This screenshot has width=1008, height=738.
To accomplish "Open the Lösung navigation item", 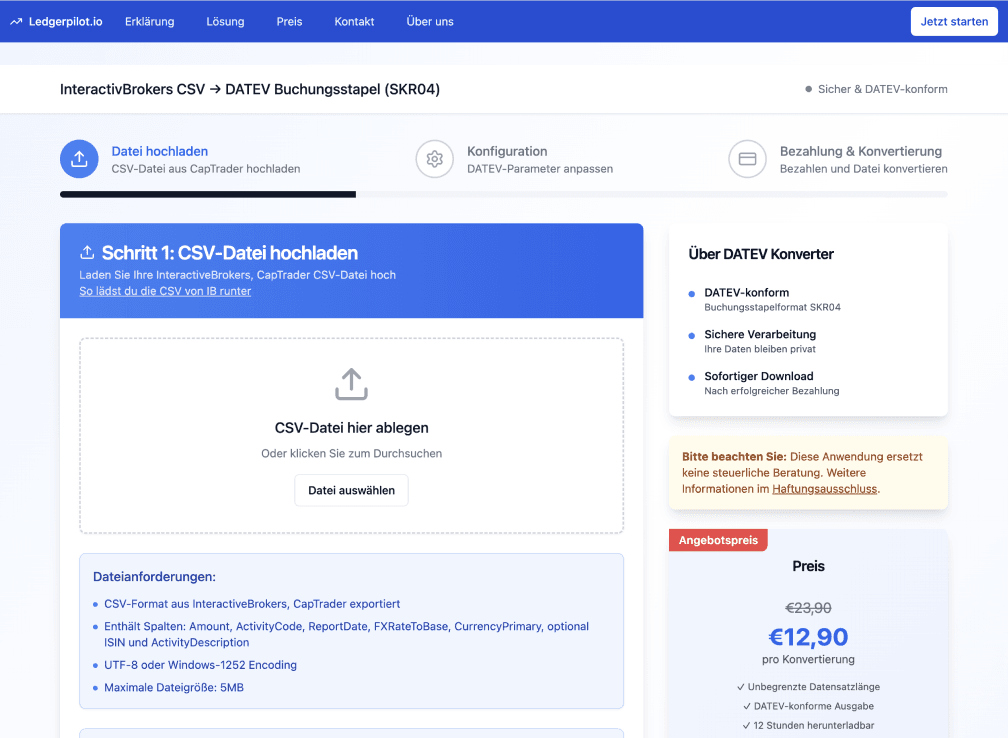I will [x=225, y=20].
